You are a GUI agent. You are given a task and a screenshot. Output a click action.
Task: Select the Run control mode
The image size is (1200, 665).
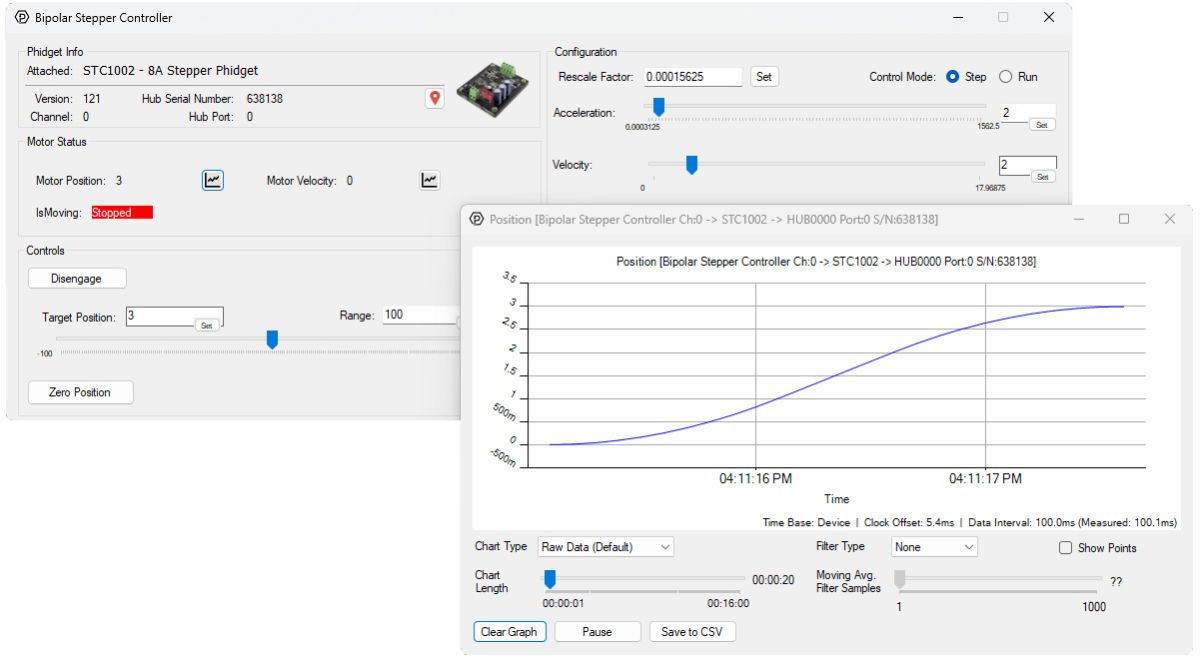pos(1006,77)
